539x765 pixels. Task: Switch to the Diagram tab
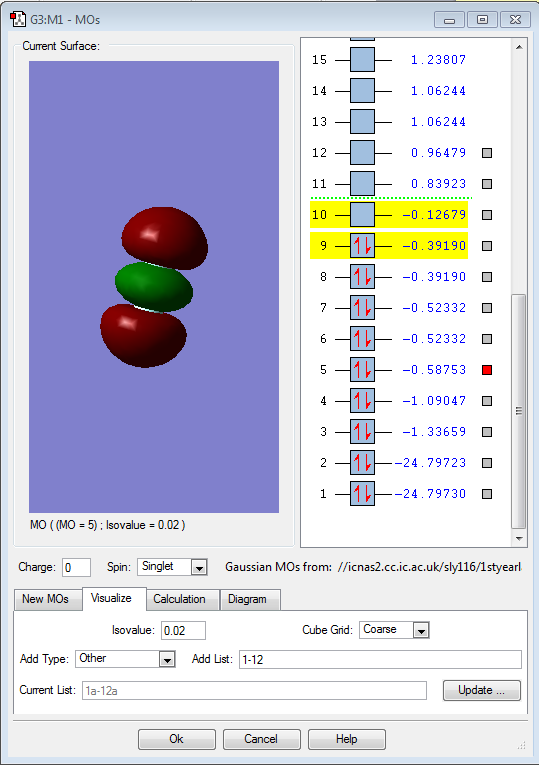tap(247, 599)
